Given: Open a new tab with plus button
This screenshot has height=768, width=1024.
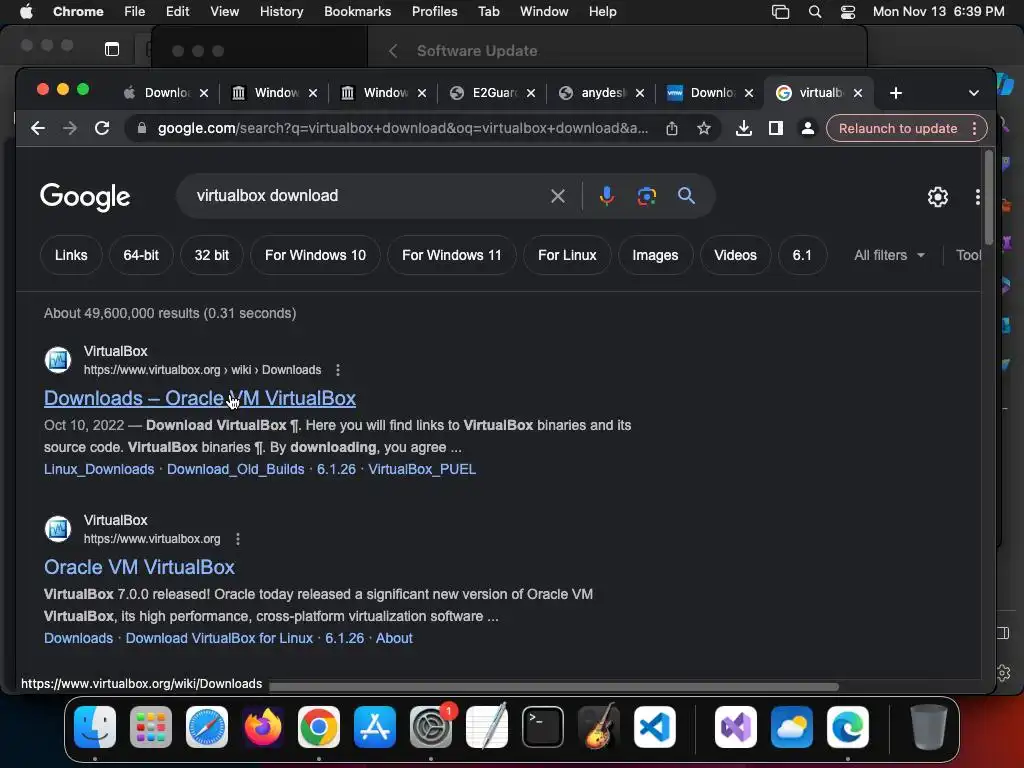Looking at the screenshot, I should pyautogui.click(x=895, y=93).
